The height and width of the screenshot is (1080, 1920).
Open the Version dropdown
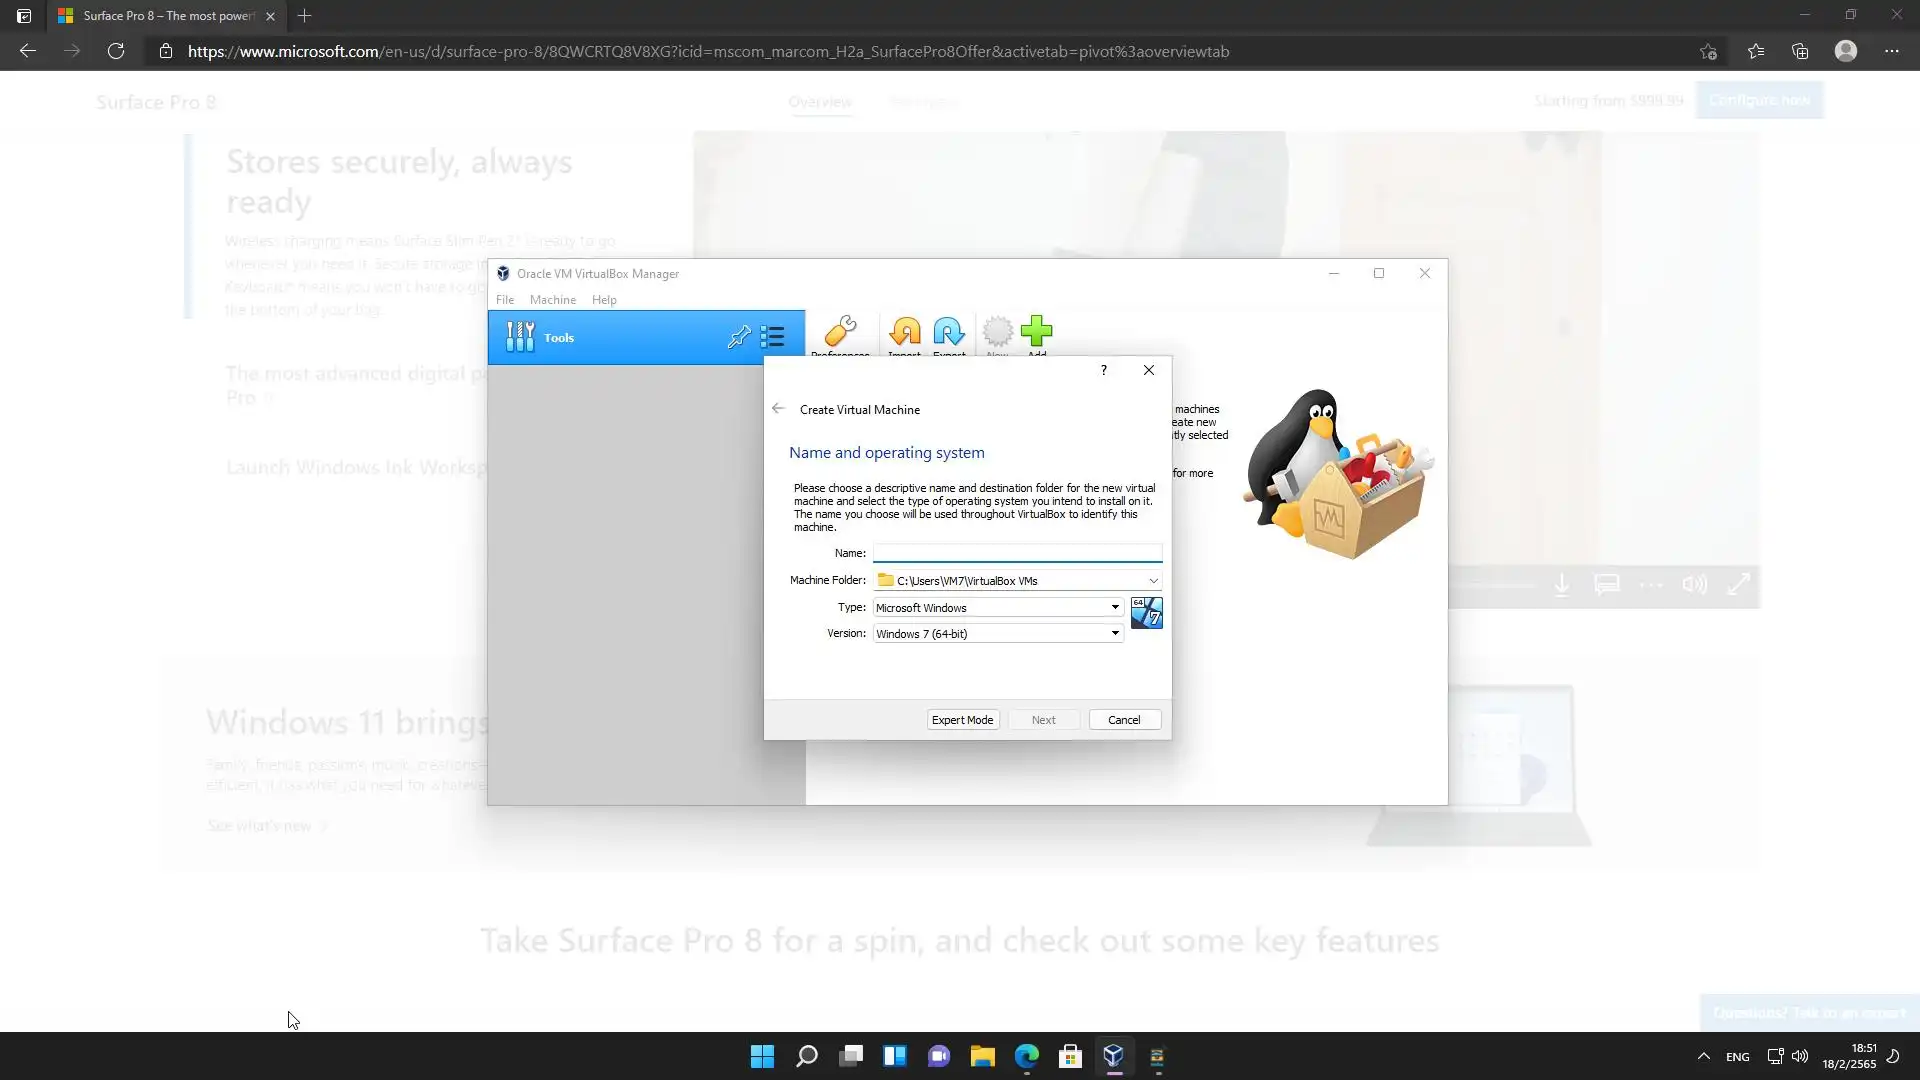1114,633
